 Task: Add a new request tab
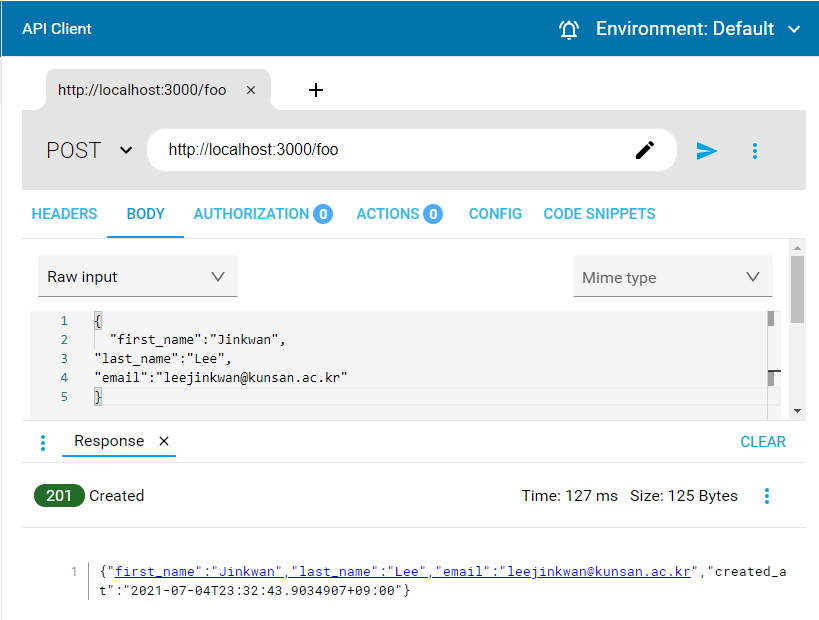[316, 90]
